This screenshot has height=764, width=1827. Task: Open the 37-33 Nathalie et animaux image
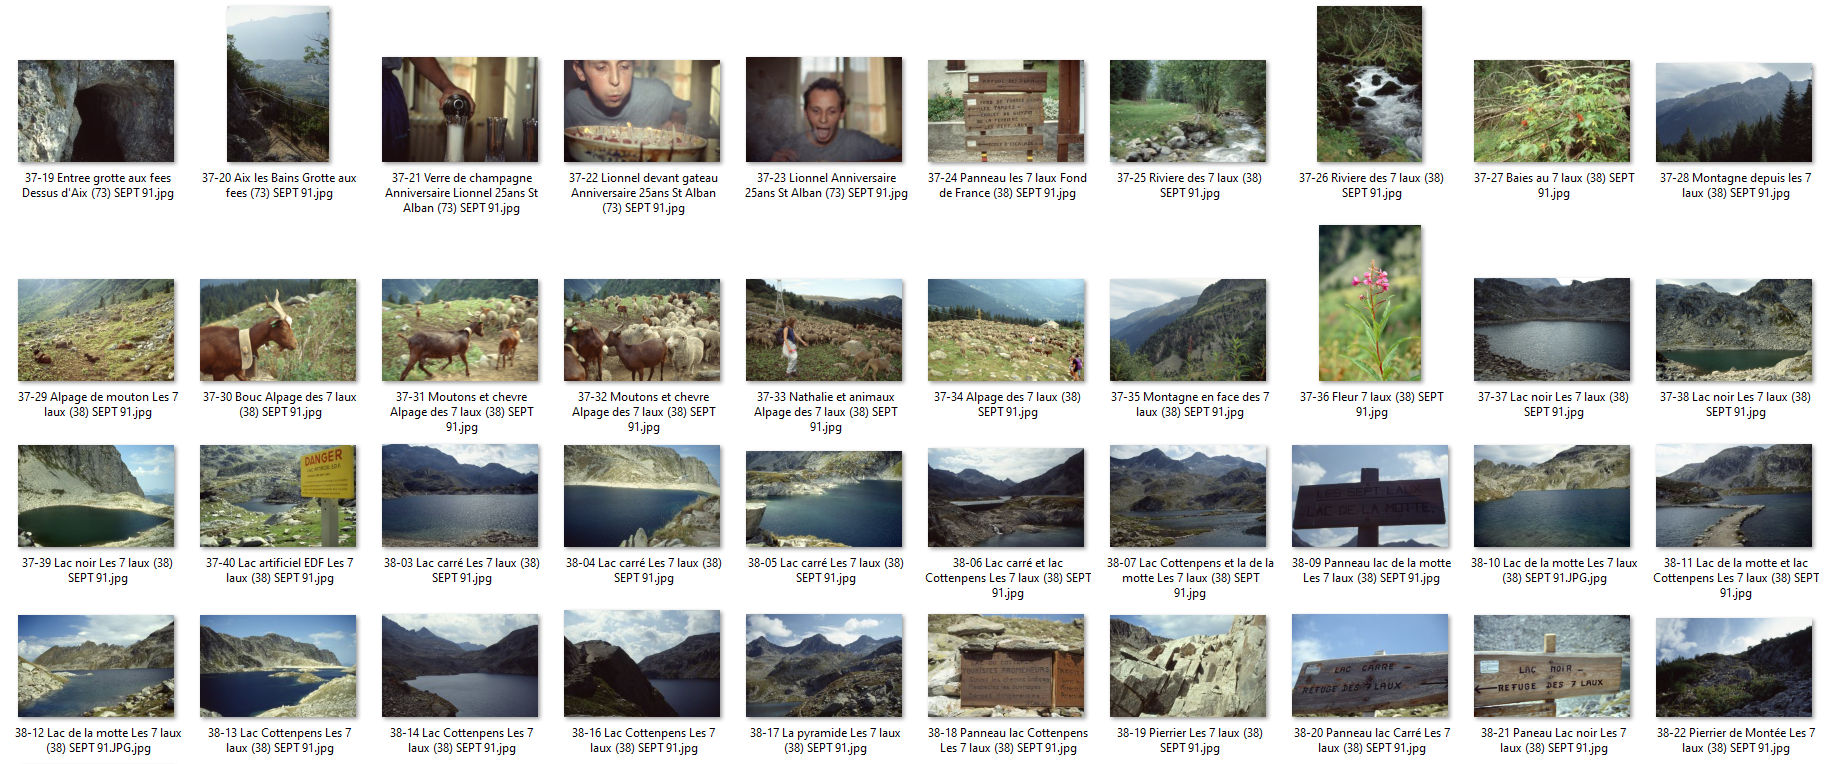[x=824, y=329]
